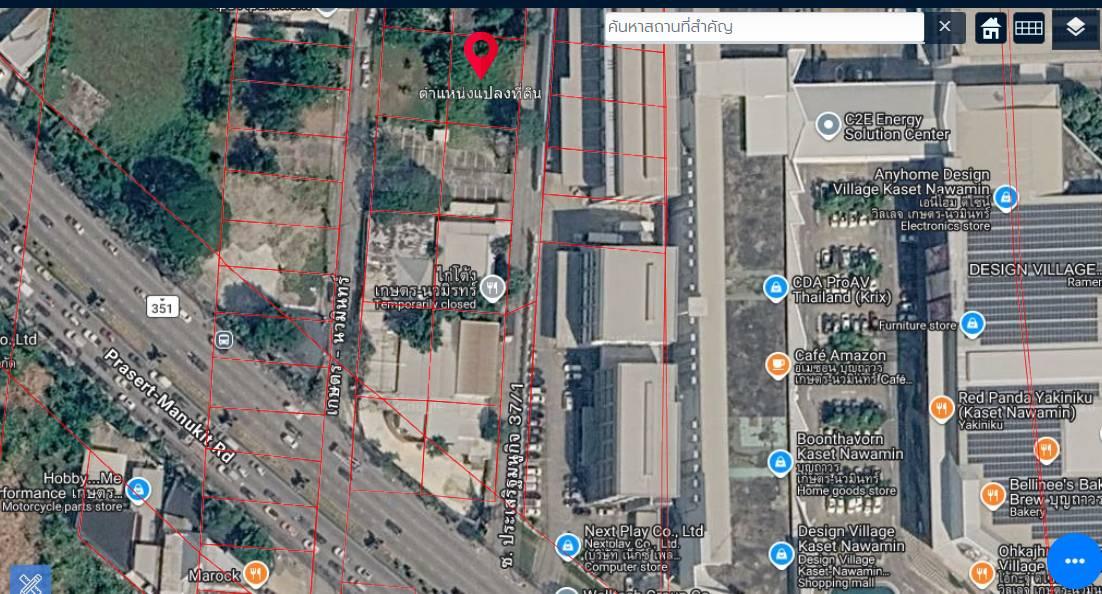1102x594 pixels.
Task: Click the Hobby Me Performance shop pin
Action: point(139,489)
